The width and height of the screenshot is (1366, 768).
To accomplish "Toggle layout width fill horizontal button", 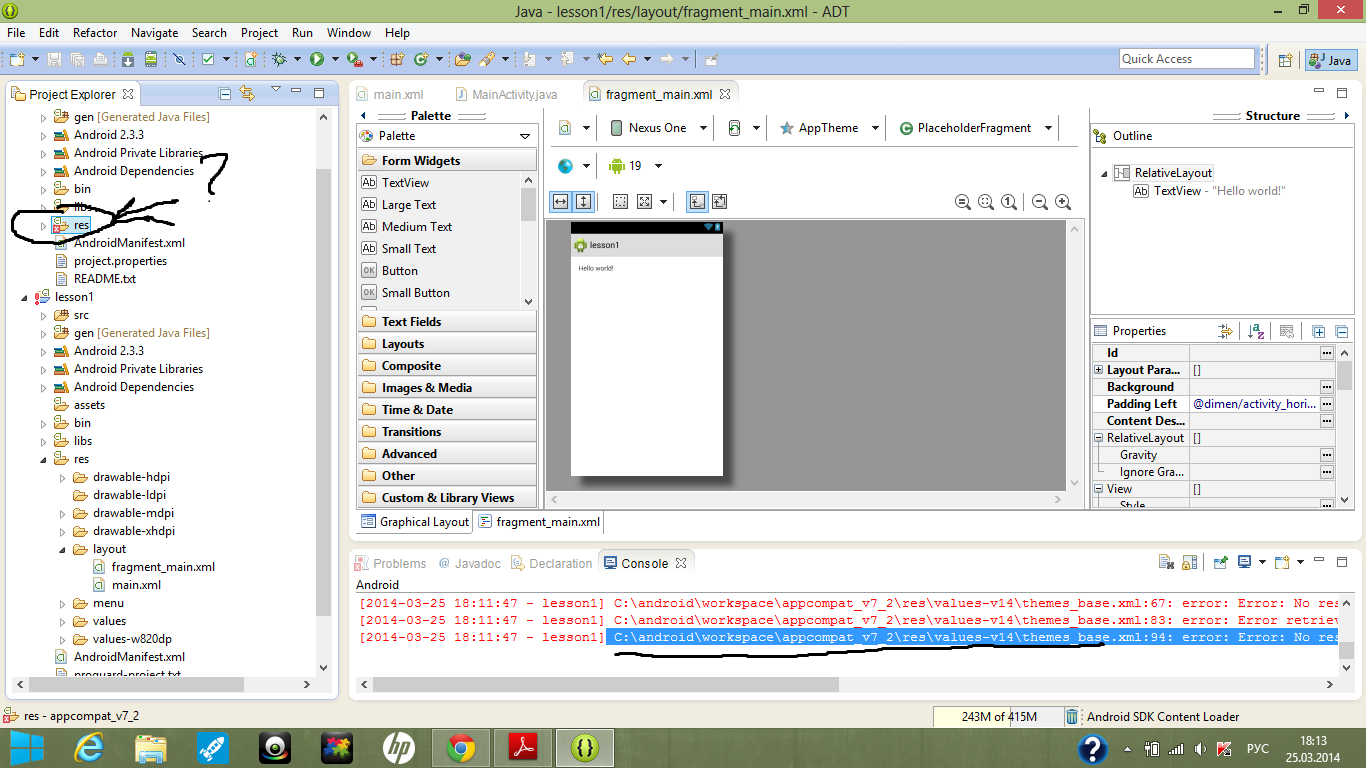I will (561, 202).
